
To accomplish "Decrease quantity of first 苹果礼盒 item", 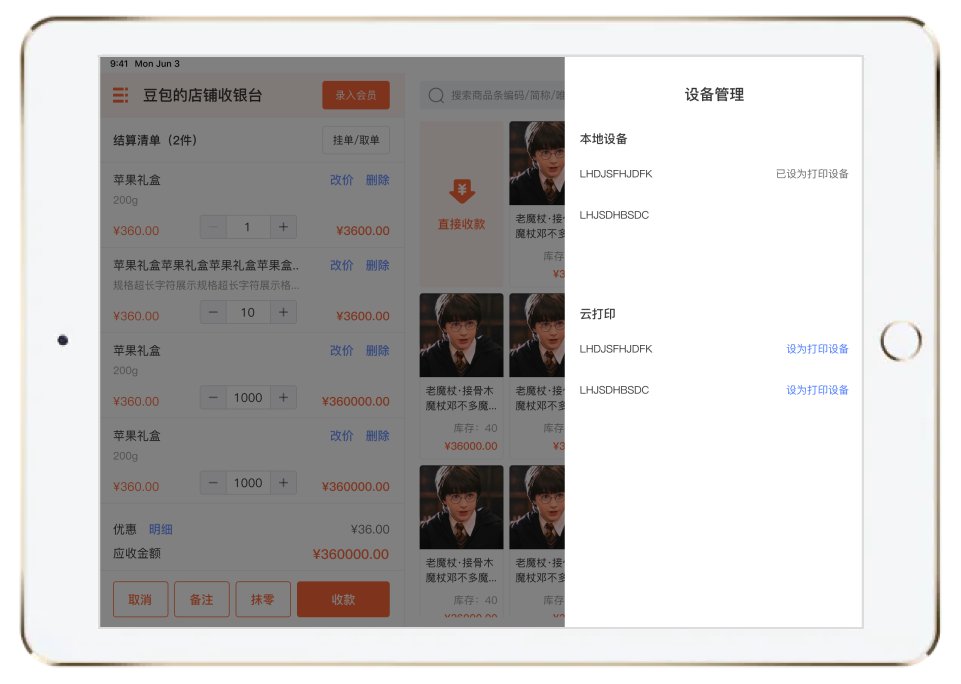I will click(x=213, y=228).
